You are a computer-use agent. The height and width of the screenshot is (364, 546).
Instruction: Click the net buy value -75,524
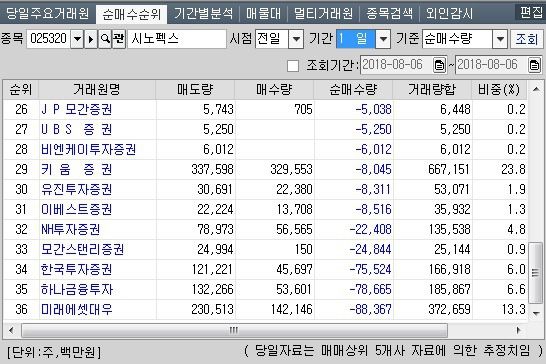tap(370, 269)
